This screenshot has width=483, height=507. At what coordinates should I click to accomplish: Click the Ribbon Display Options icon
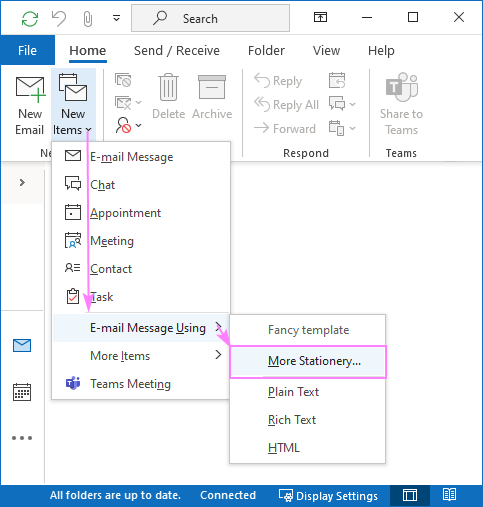pos(320,17)
